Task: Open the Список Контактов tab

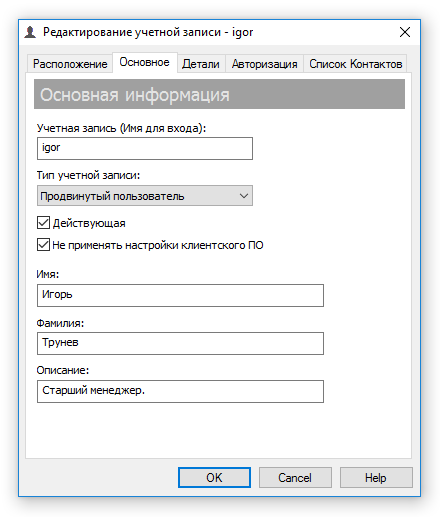Action: click(x=355, y=64)
